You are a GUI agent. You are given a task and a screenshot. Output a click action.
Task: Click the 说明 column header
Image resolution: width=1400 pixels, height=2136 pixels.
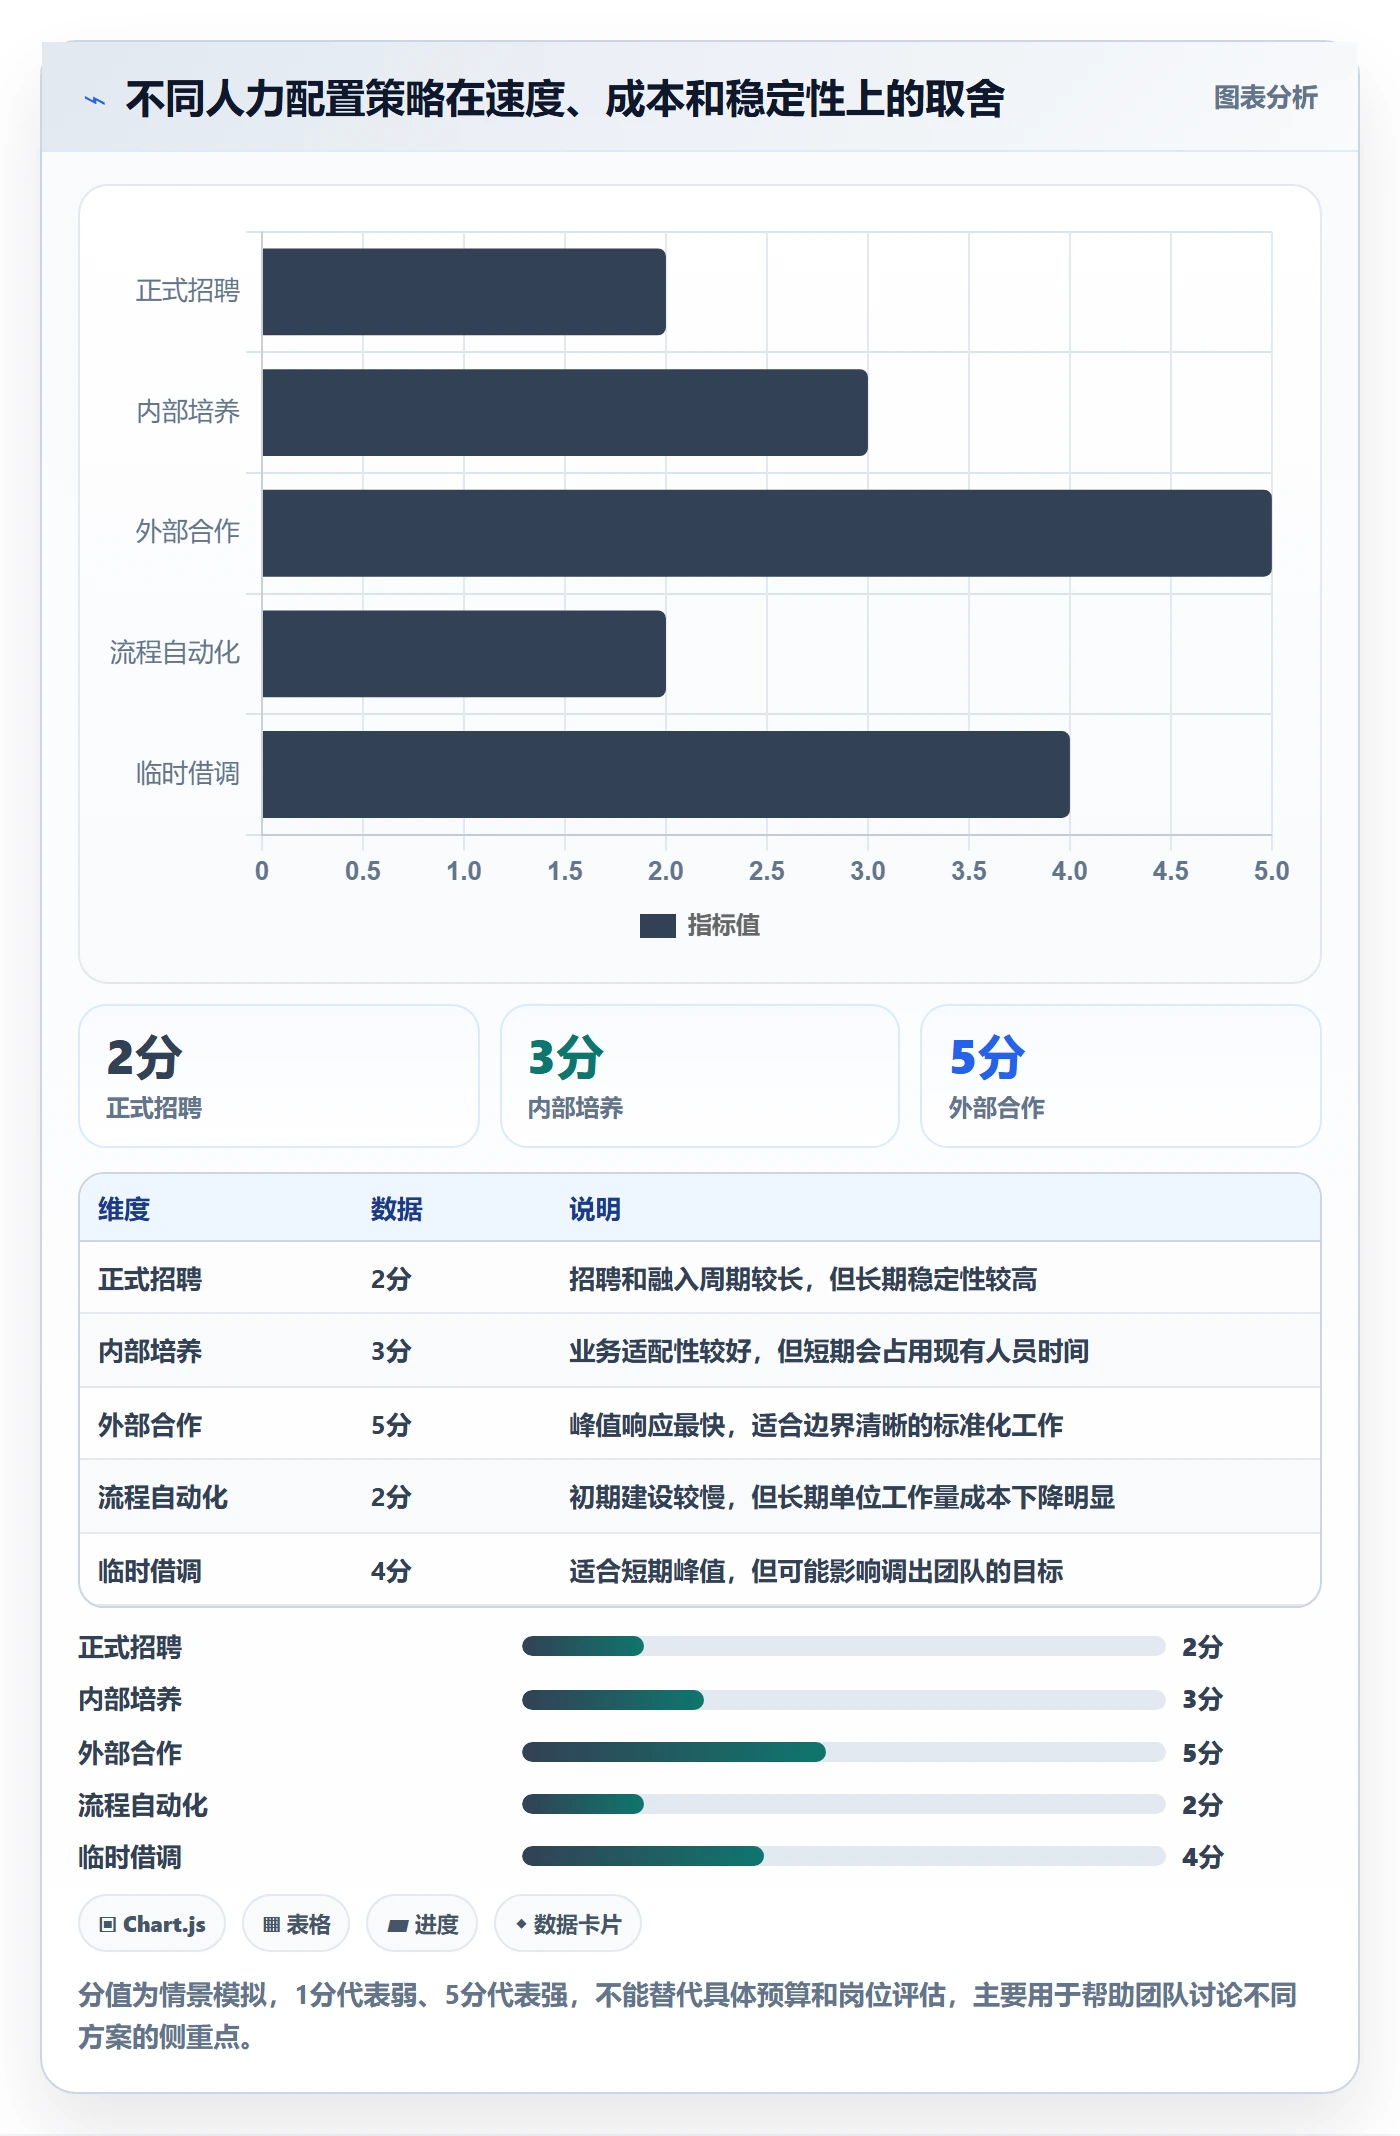click(595, 1209)
